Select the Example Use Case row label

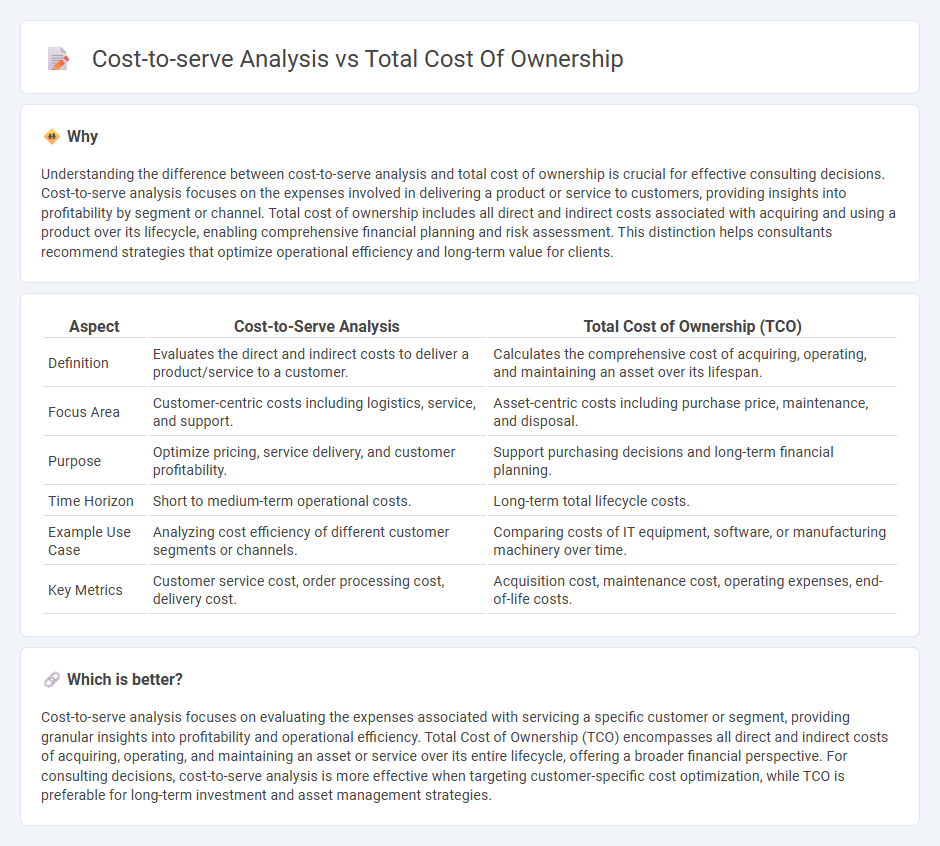pos(89,541)
